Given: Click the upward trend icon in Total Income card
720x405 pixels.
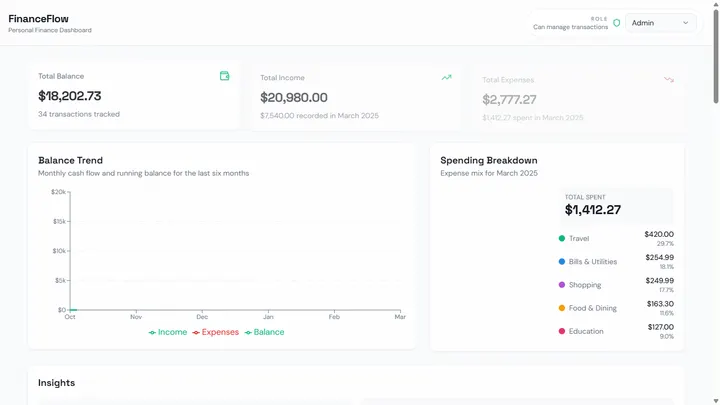Looking at the screenshot, I should (x=446, y=78).
